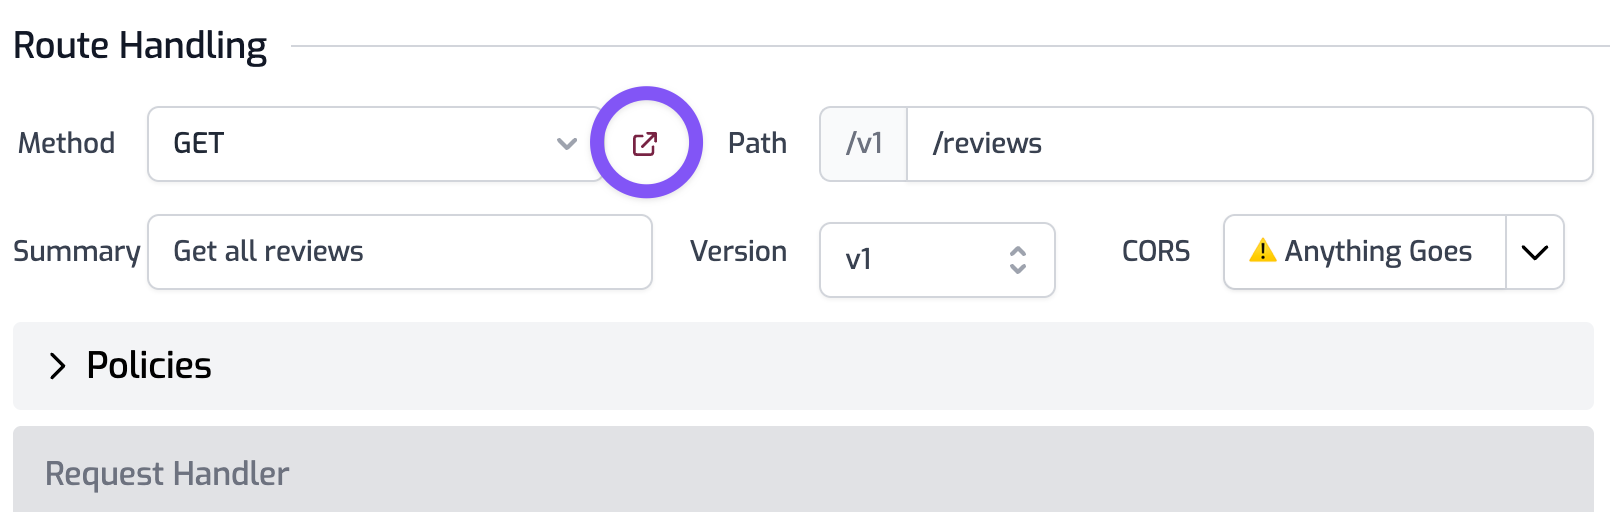1624x512 pixels.
Task: Click the Method label
Action: click(66, 144)
